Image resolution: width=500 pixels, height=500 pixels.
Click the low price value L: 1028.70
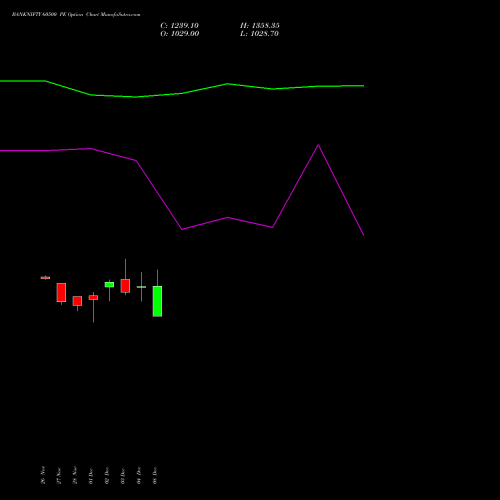point(259,34)
